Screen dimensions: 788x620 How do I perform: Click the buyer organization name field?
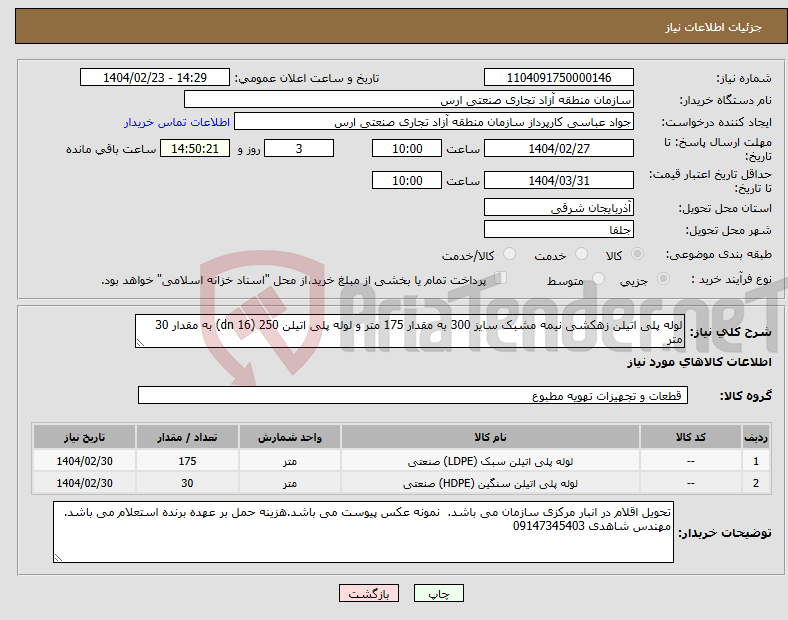409,99
